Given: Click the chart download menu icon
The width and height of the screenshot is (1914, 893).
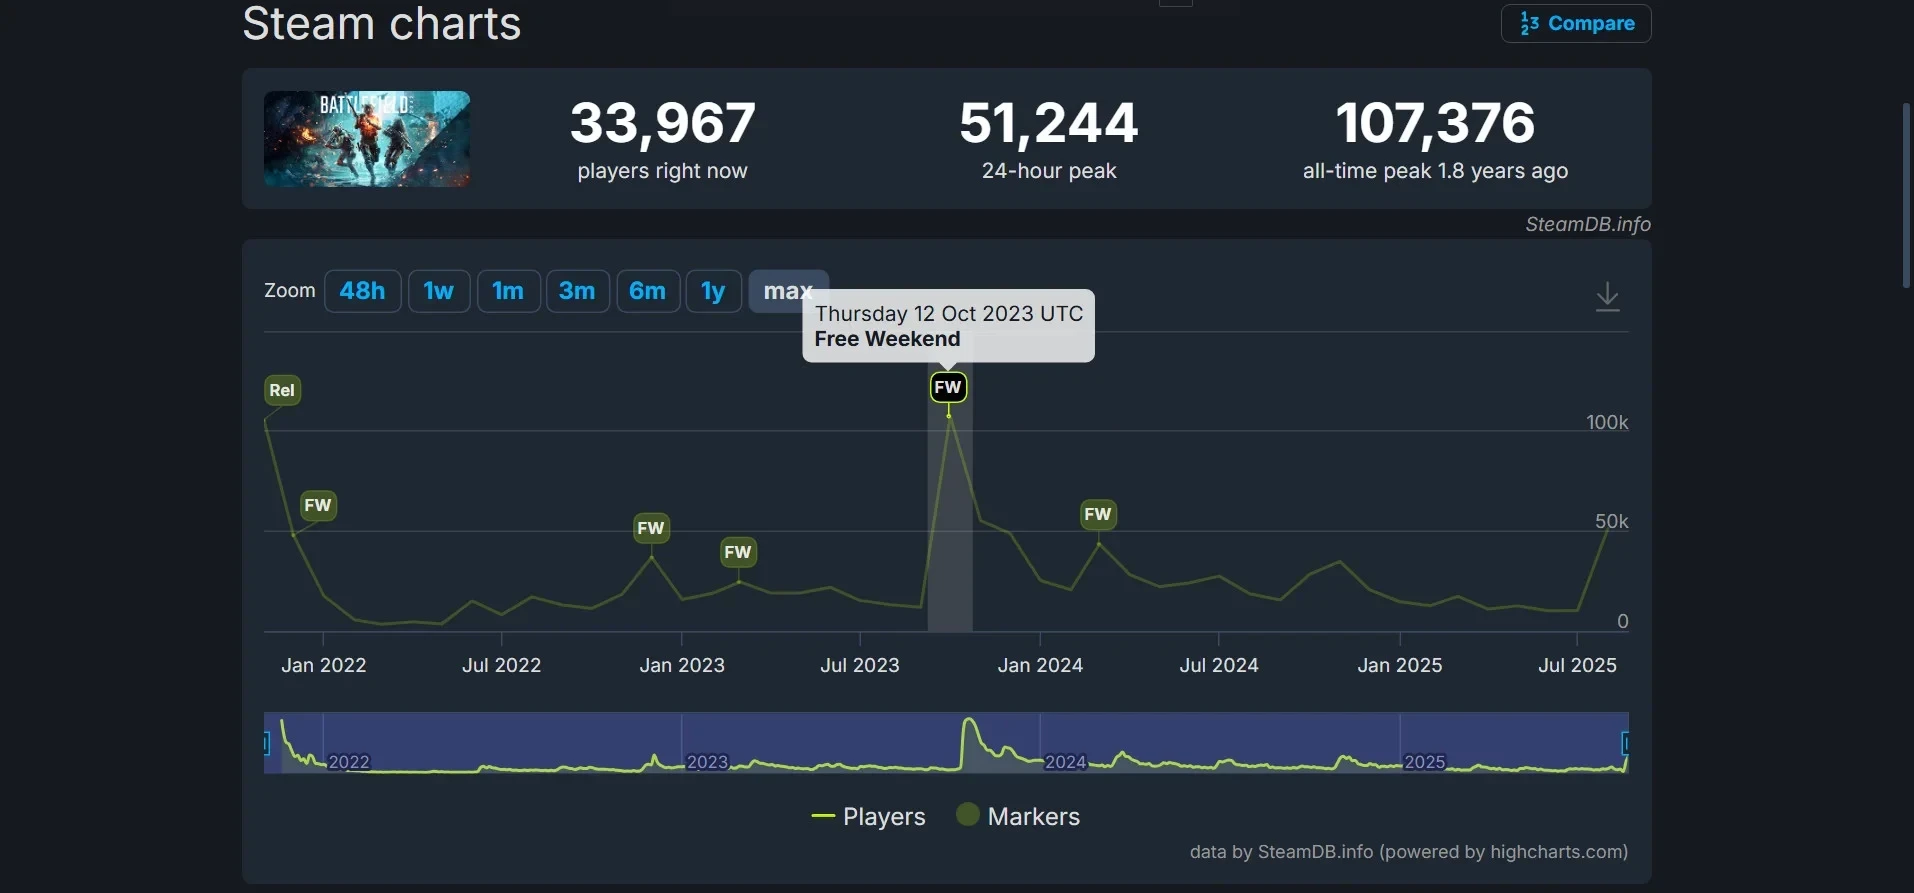Looking at the screenshot, I should pos(1607,297).
